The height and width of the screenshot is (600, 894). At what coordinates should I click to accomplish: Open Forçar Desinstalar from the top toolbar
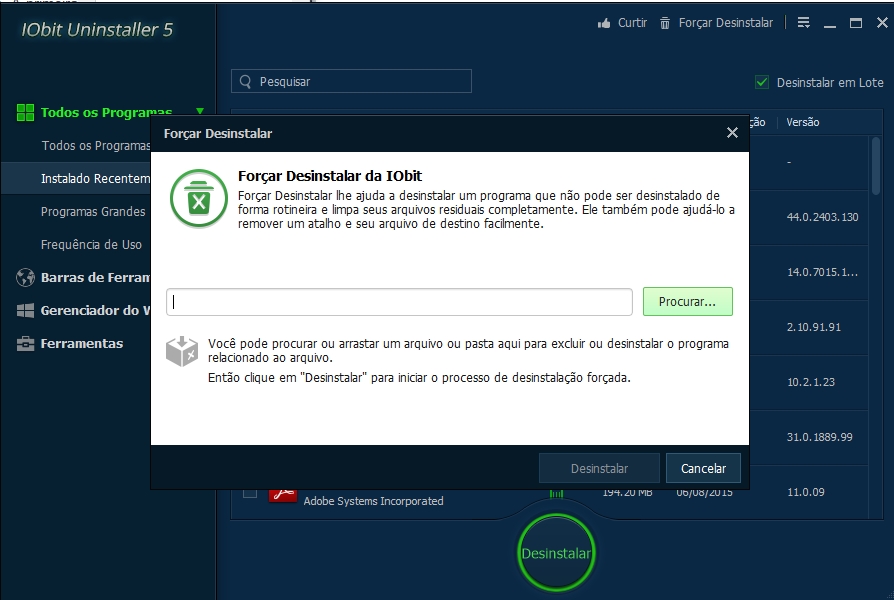[x=717, y=23]
